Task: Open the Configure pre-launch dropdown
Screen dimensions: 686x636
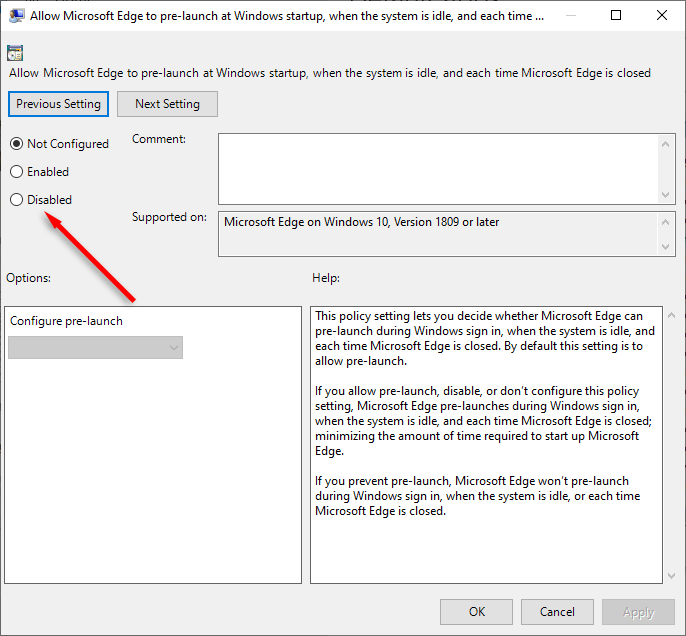Action: point(95,348)
